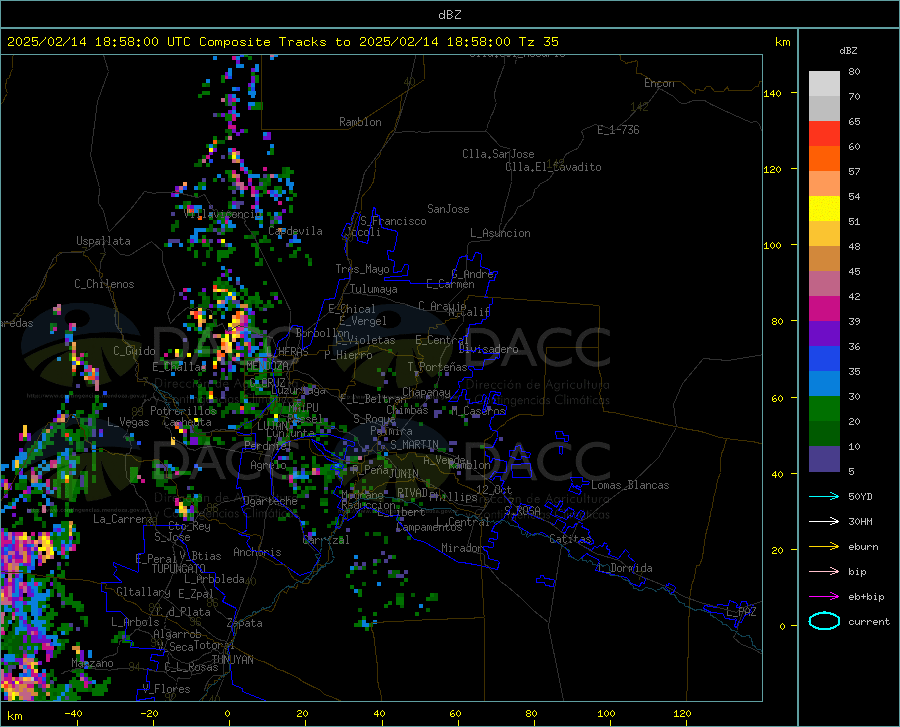Viewport: 900px width, 727px height.
Task: Click the 'TUNUYAN' place label
Action: pos(232,660)
